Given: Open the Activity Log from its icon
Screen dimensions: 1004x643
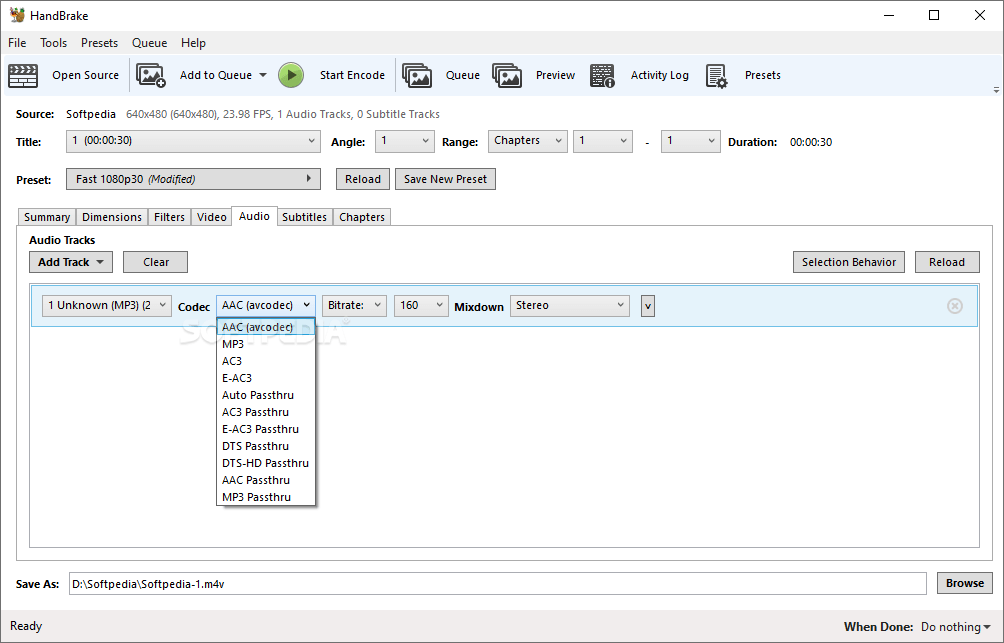Looking at the screenshot, I should tap(602, 76).
